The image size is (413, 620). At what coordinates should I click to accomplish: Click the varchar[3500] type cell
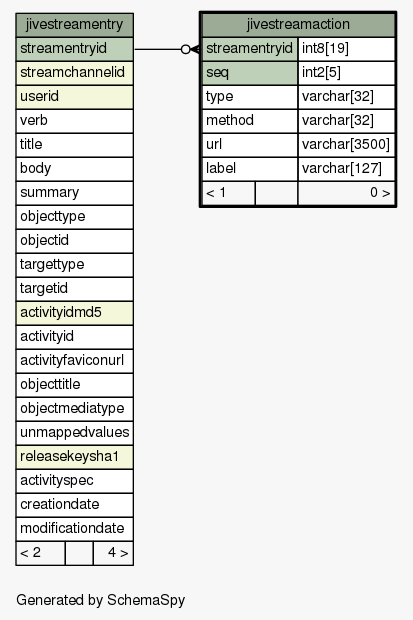pos(347,145)
